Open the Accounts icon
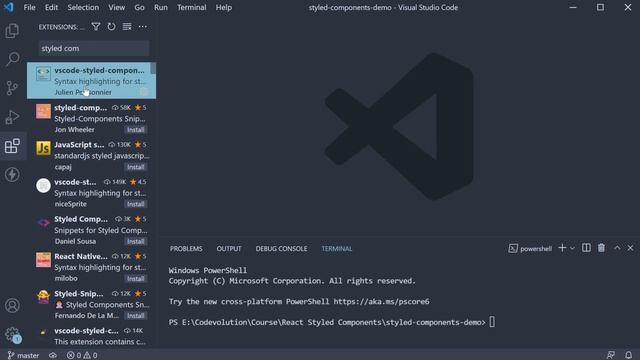 [12, 305]
